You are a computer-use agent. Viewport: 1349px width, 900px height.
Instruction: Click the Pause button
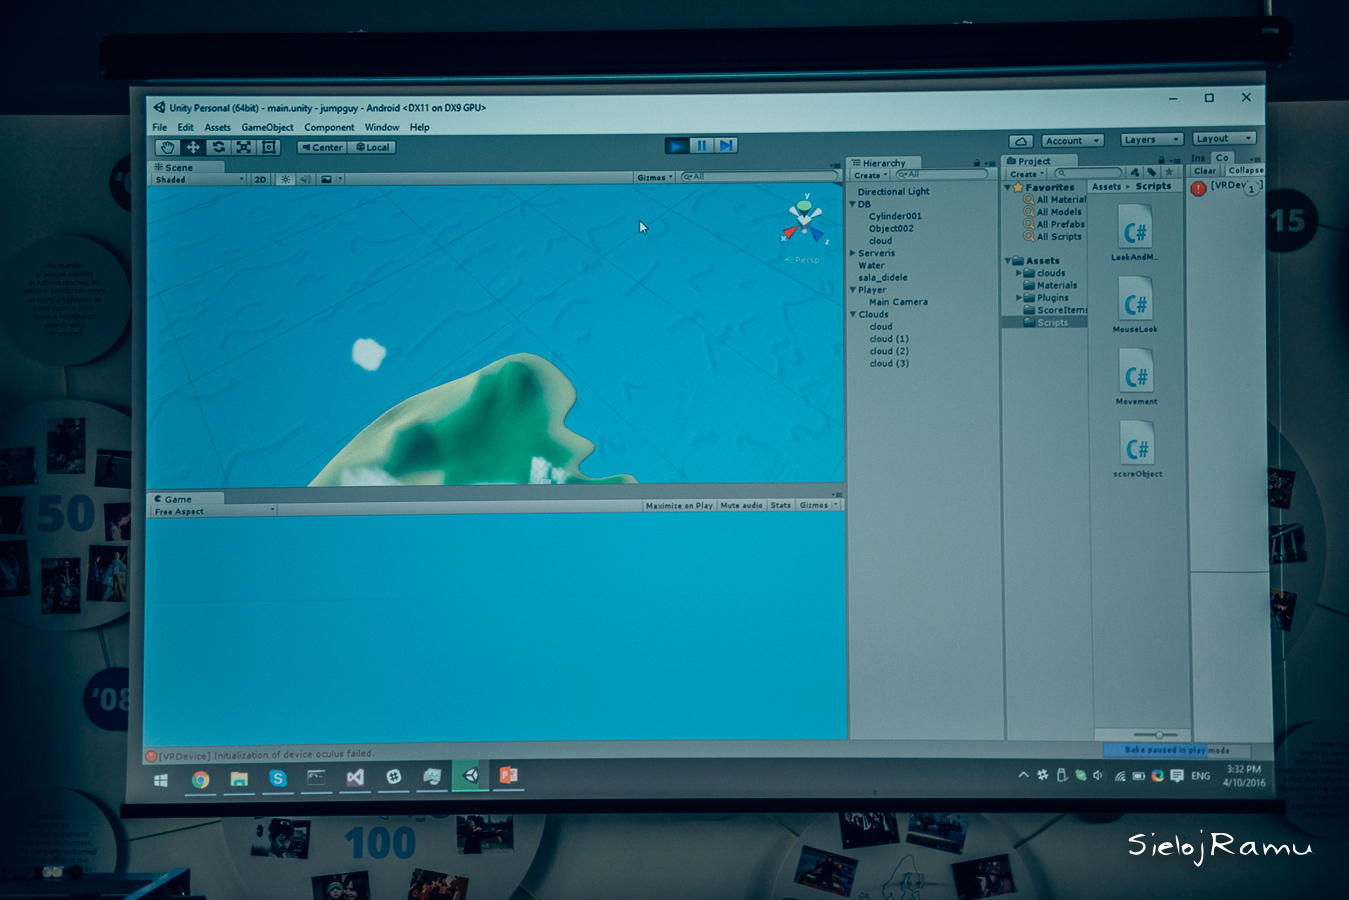tap(702, 146)
